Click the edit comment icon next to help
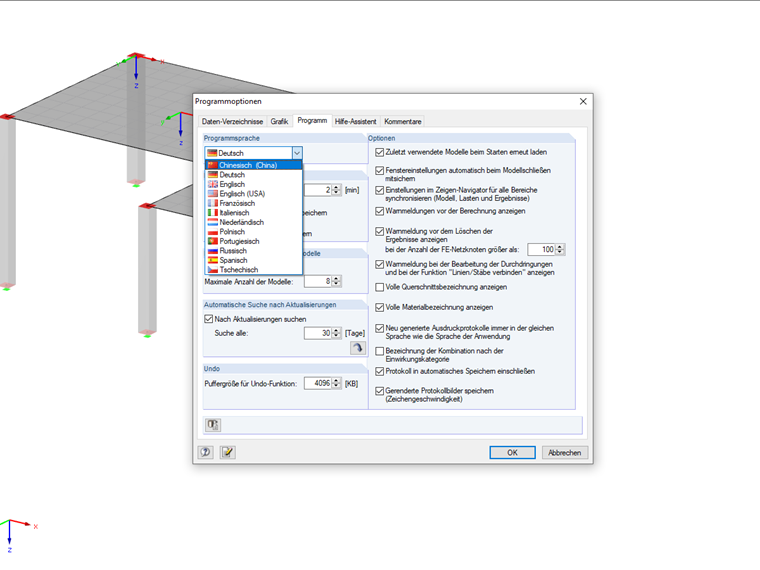This screenshot has height=570, width=760. tap(227, 452)
